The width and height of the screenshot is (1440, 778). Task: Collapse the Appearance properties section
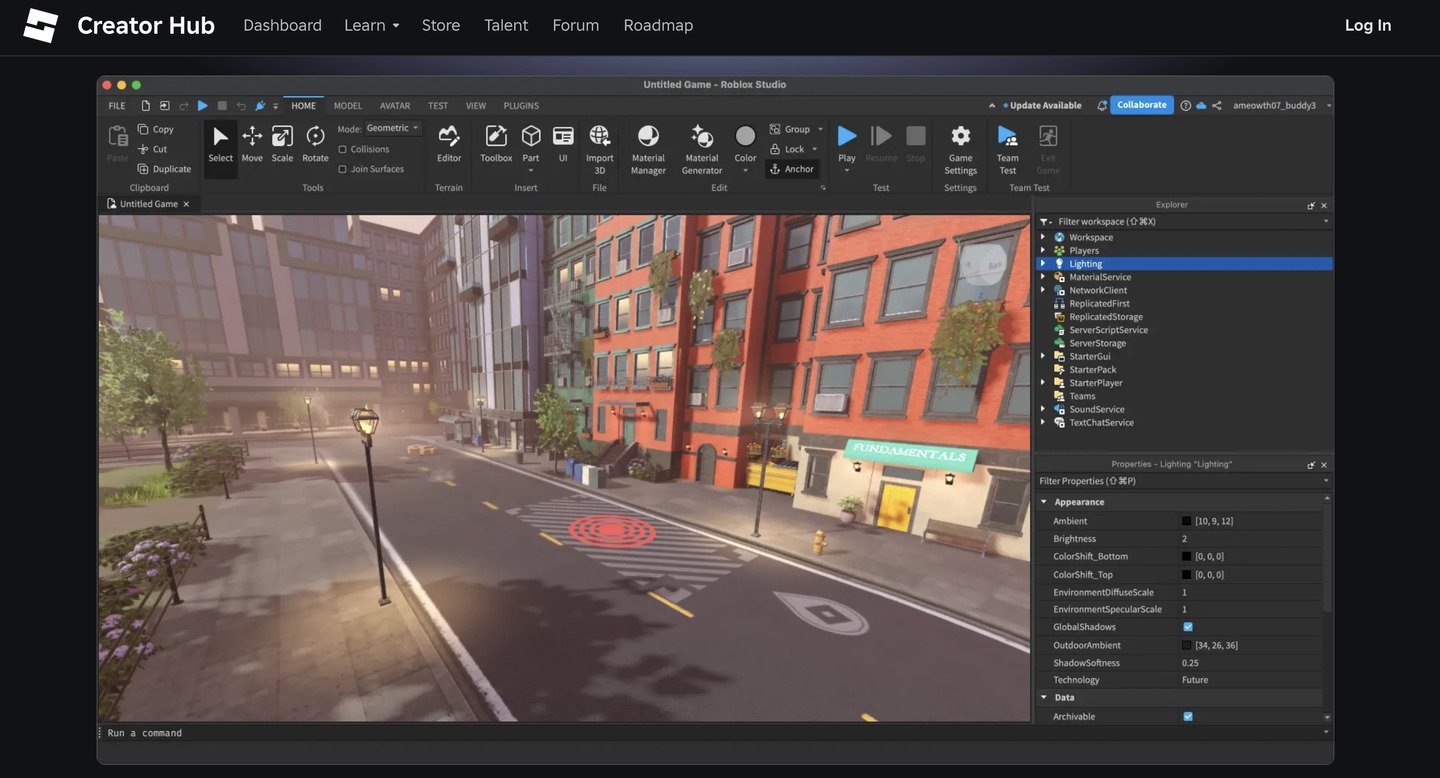pyautogui.click(x=1044, y=502)
